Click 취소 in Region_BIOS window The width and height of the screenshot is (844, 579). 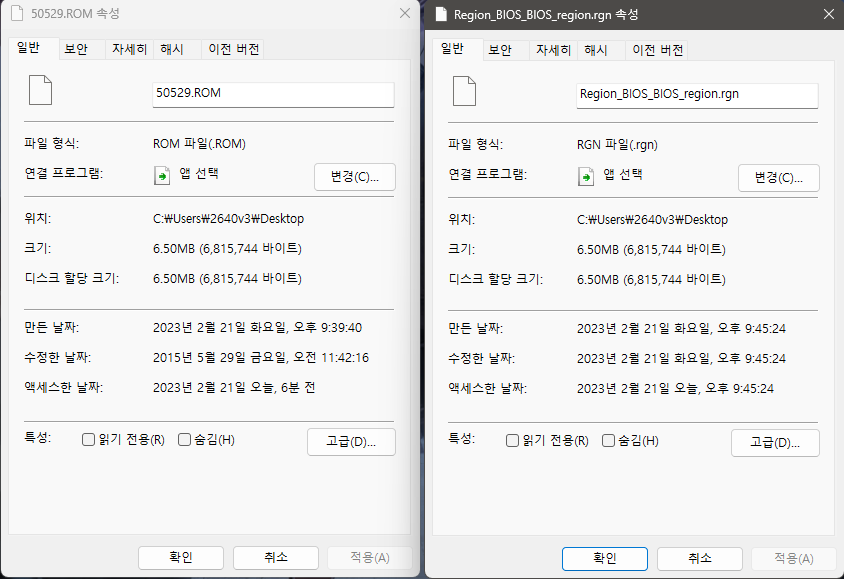(x=700, y=559)
